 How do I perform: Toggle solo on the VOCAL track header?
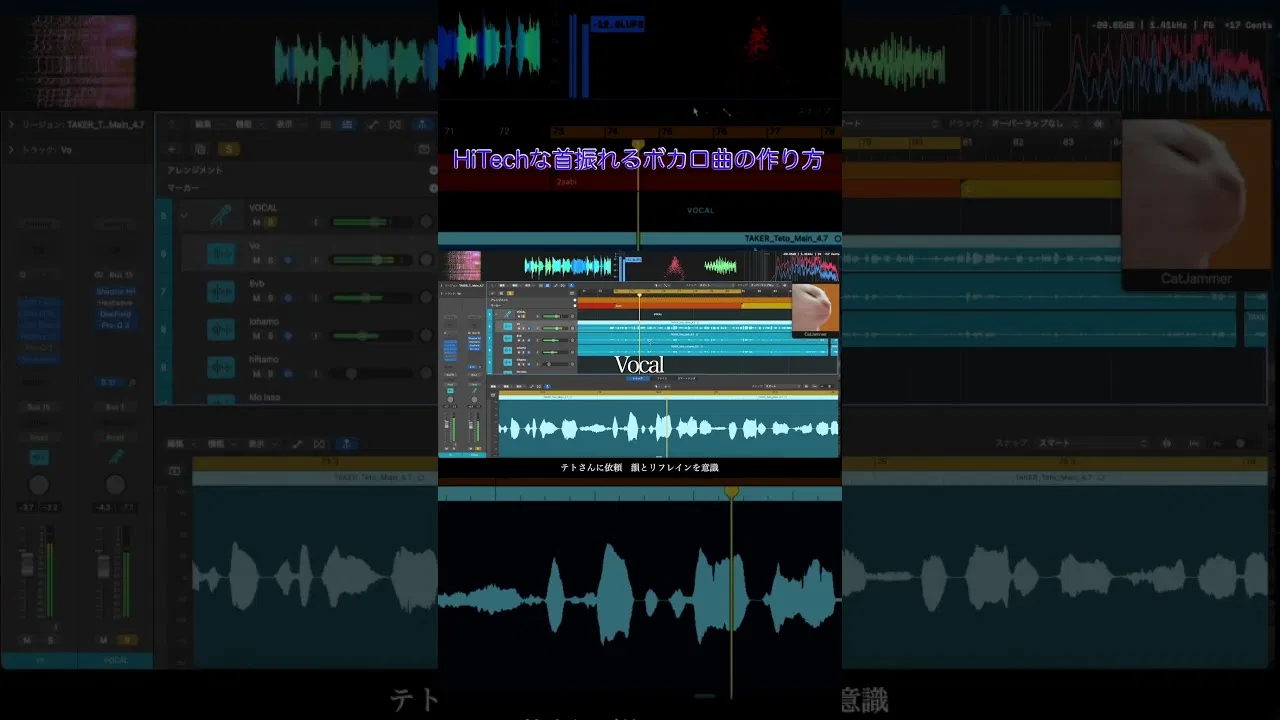[x=270, y=222]
